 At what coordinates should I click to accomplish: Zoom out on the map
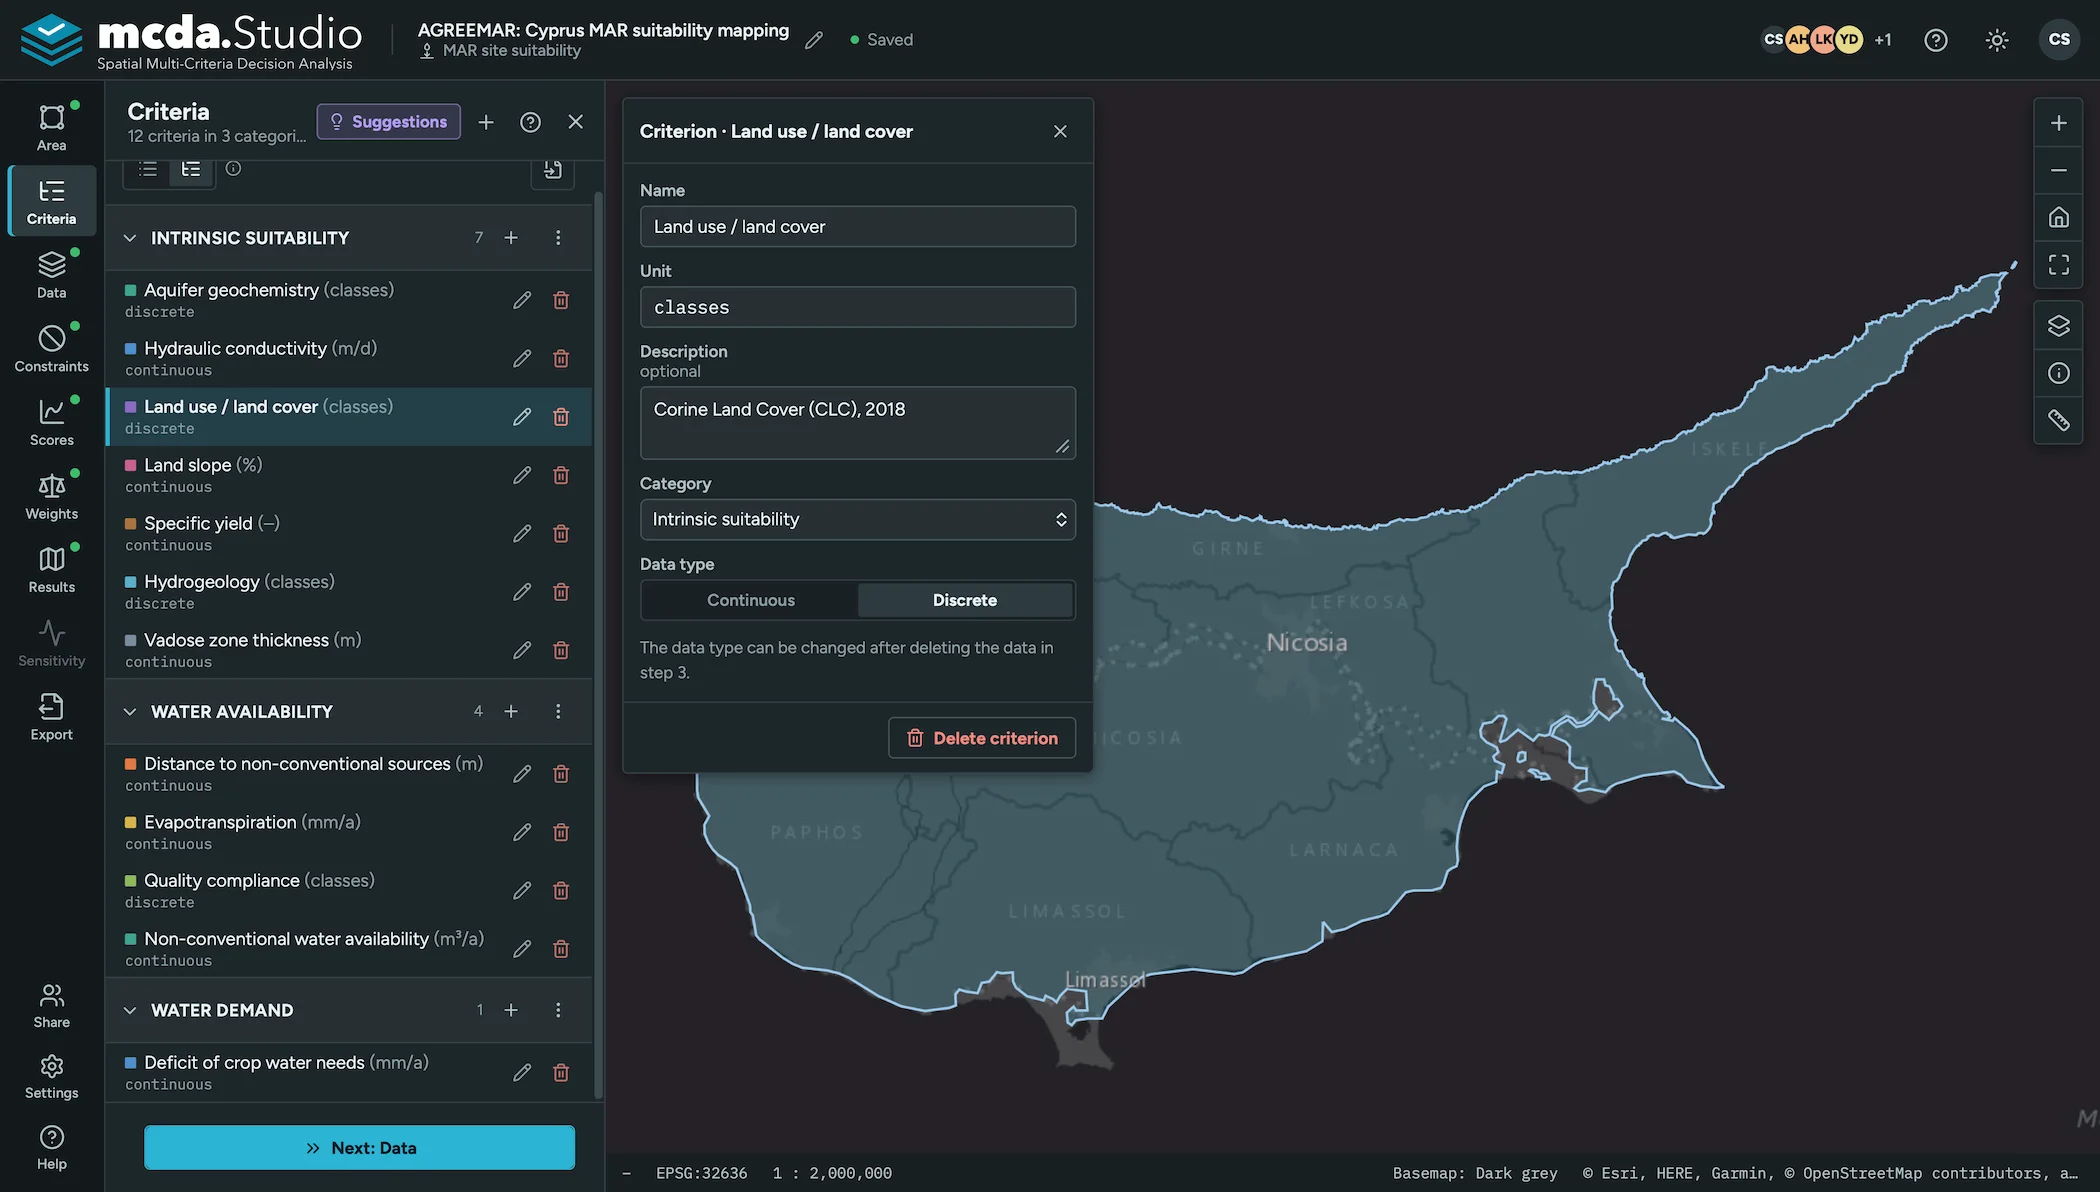tap(2058, 170)
